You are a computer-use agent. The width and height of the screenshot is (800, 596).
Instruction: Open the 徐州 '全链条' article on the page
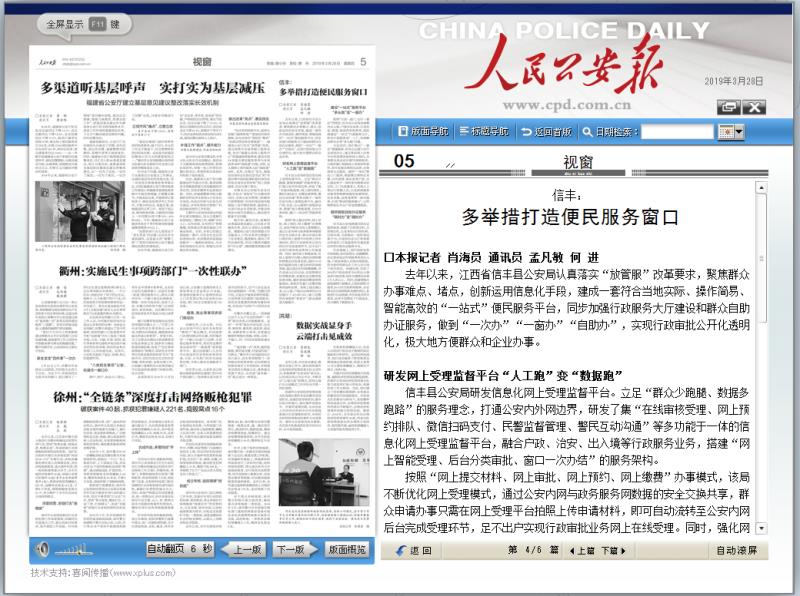pos(140,396)
